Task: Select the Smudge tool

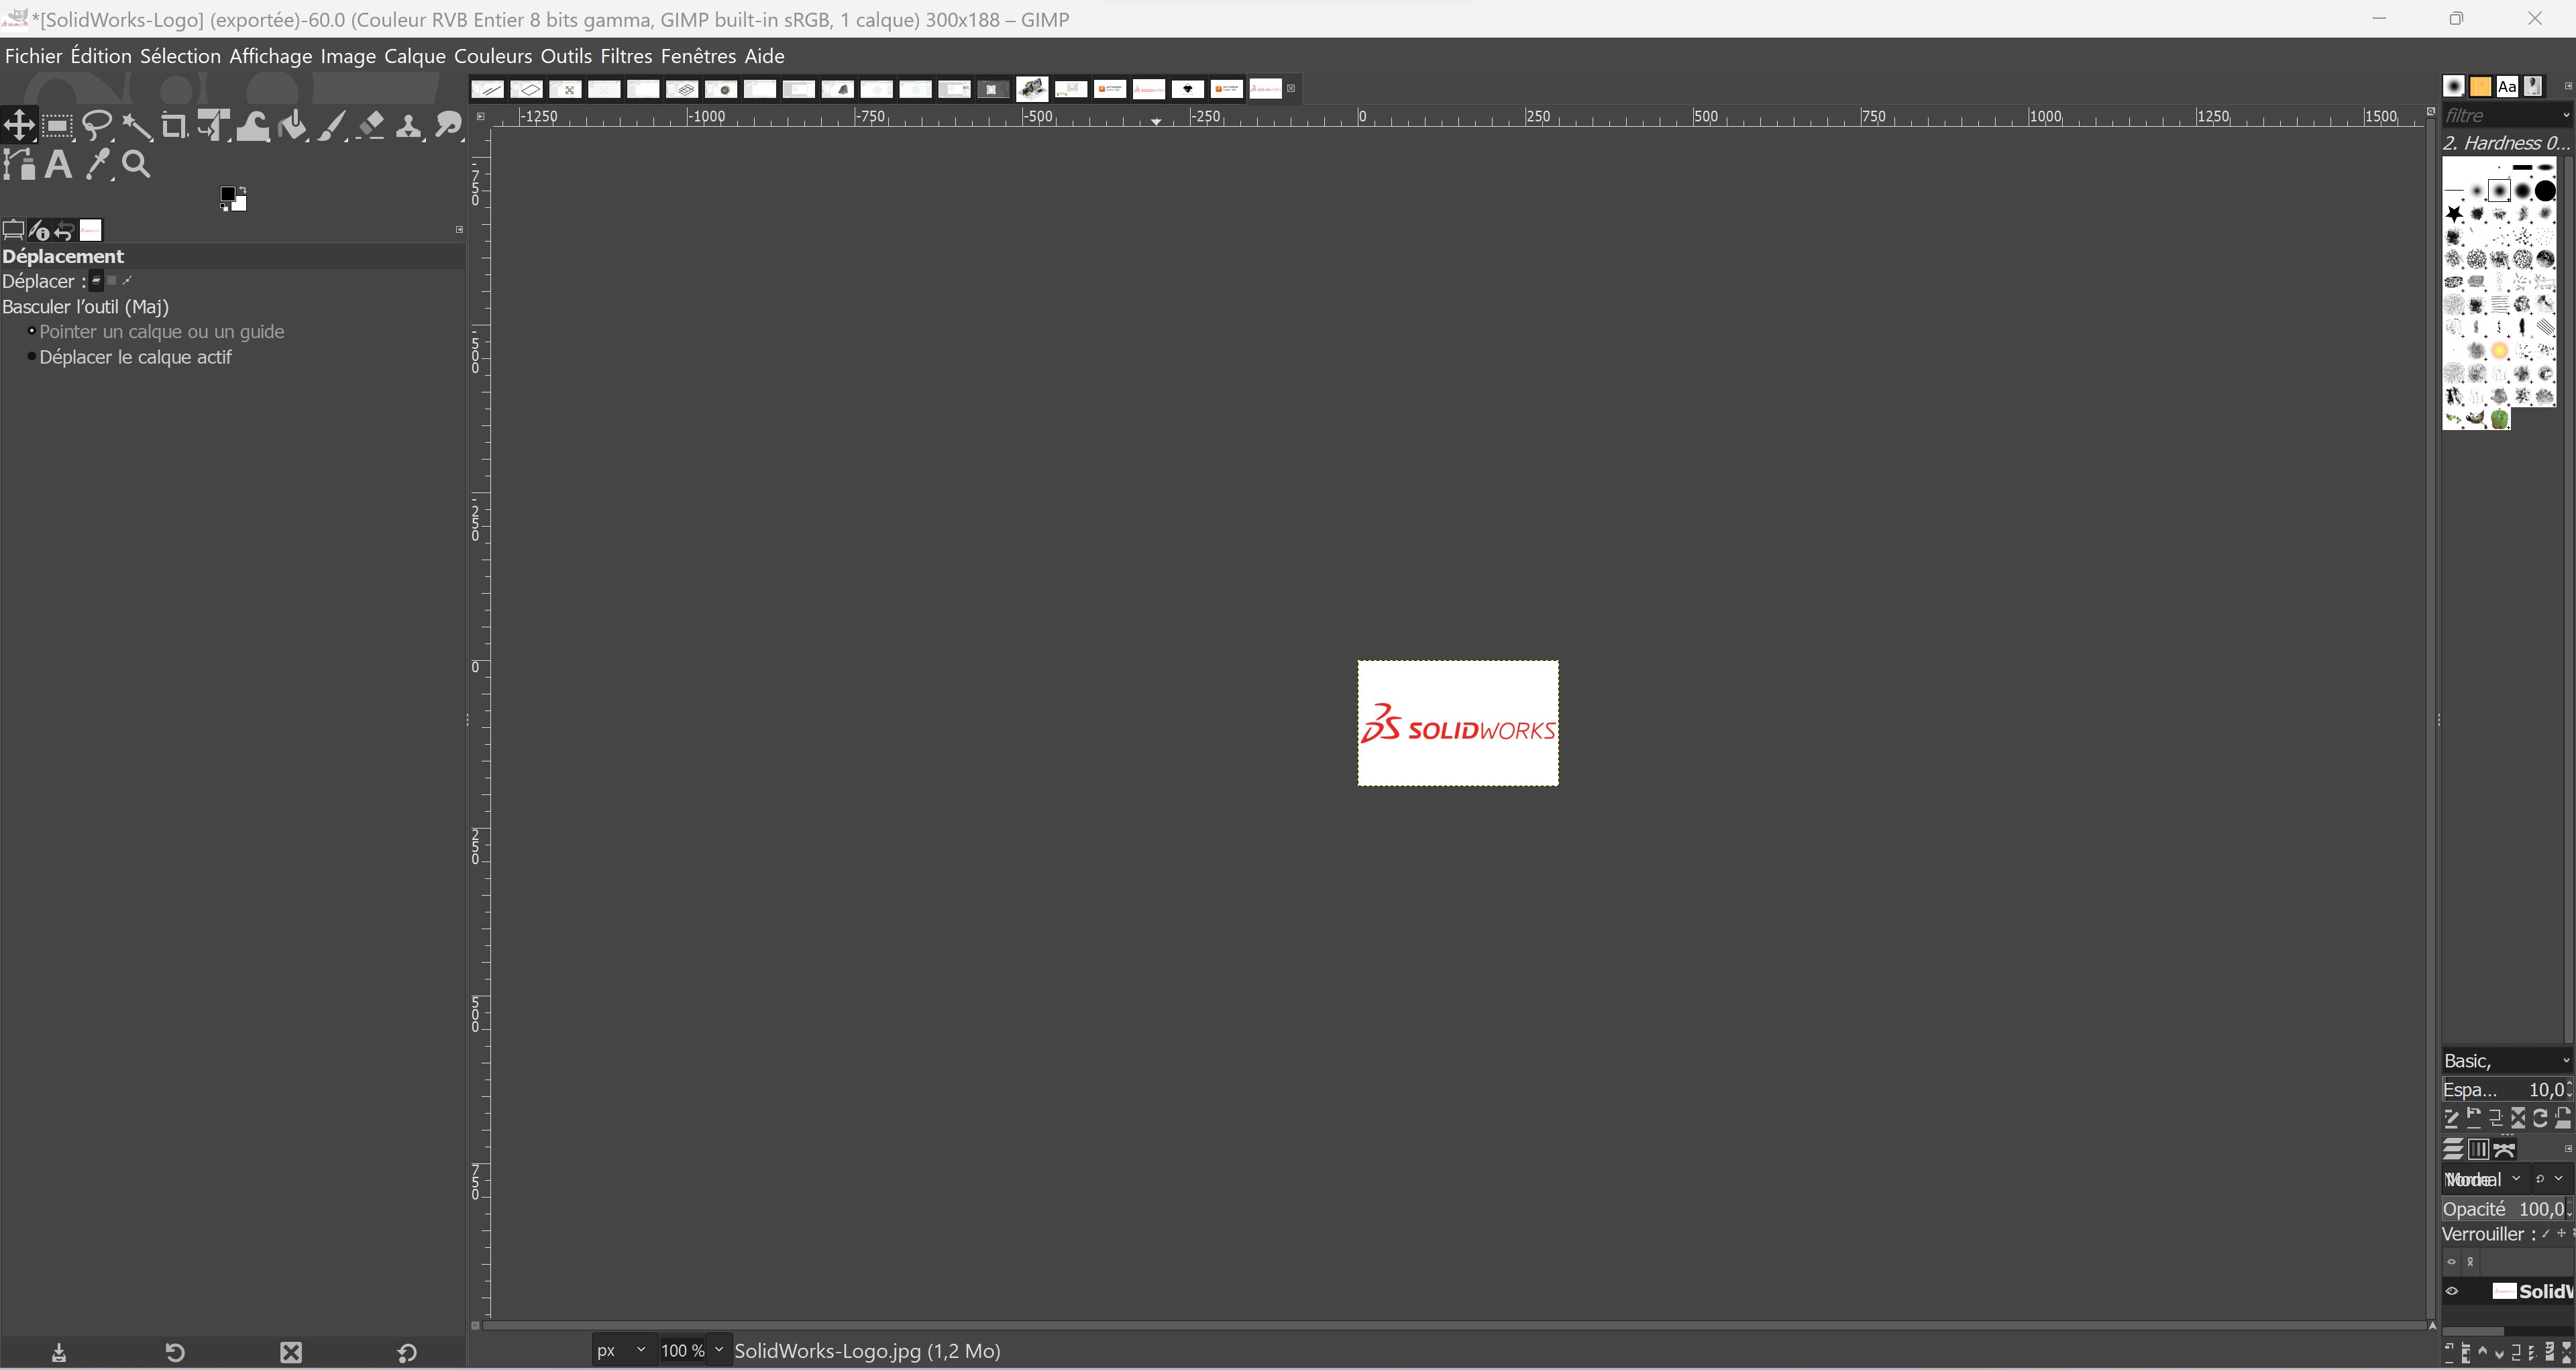Action: coord(448,126)
